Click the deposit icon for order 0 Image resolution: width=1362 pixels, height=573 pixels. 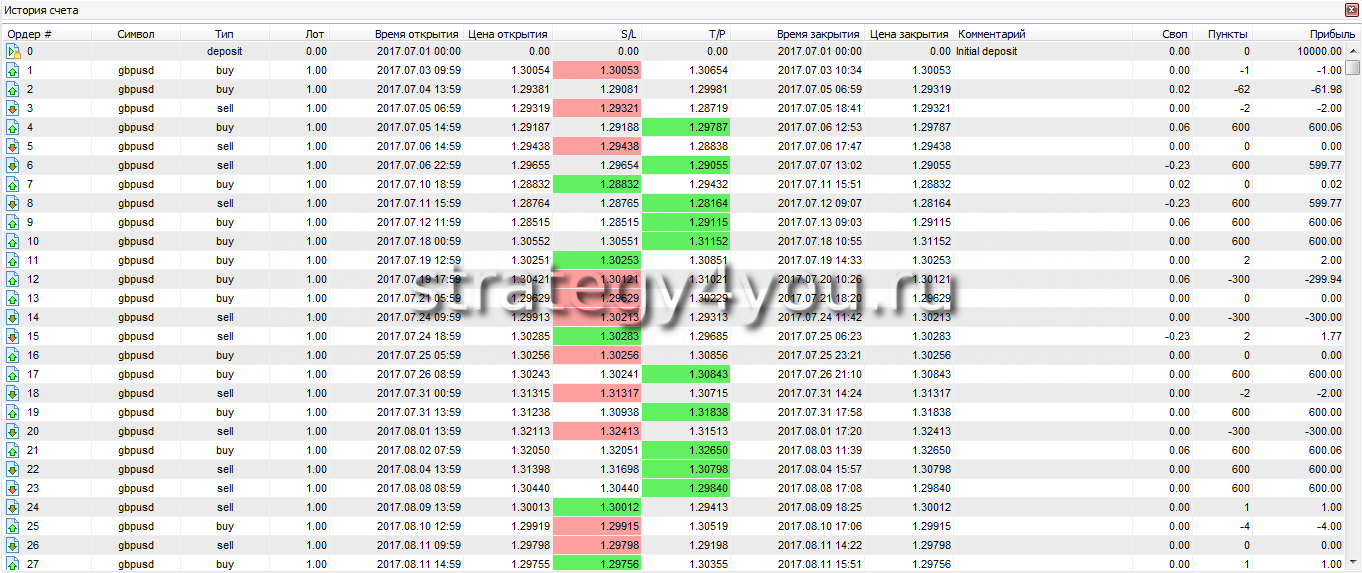pos(13,51)
